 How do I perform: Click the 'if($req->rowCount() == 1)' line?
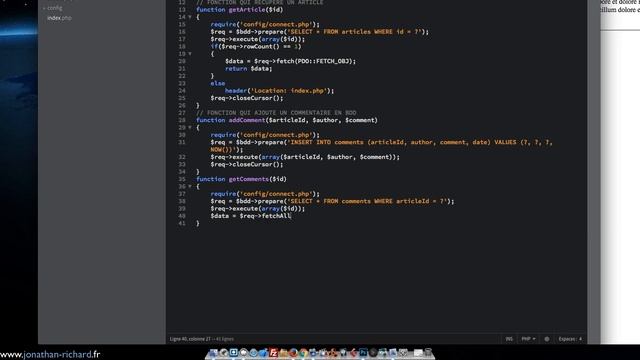point(256,47)
